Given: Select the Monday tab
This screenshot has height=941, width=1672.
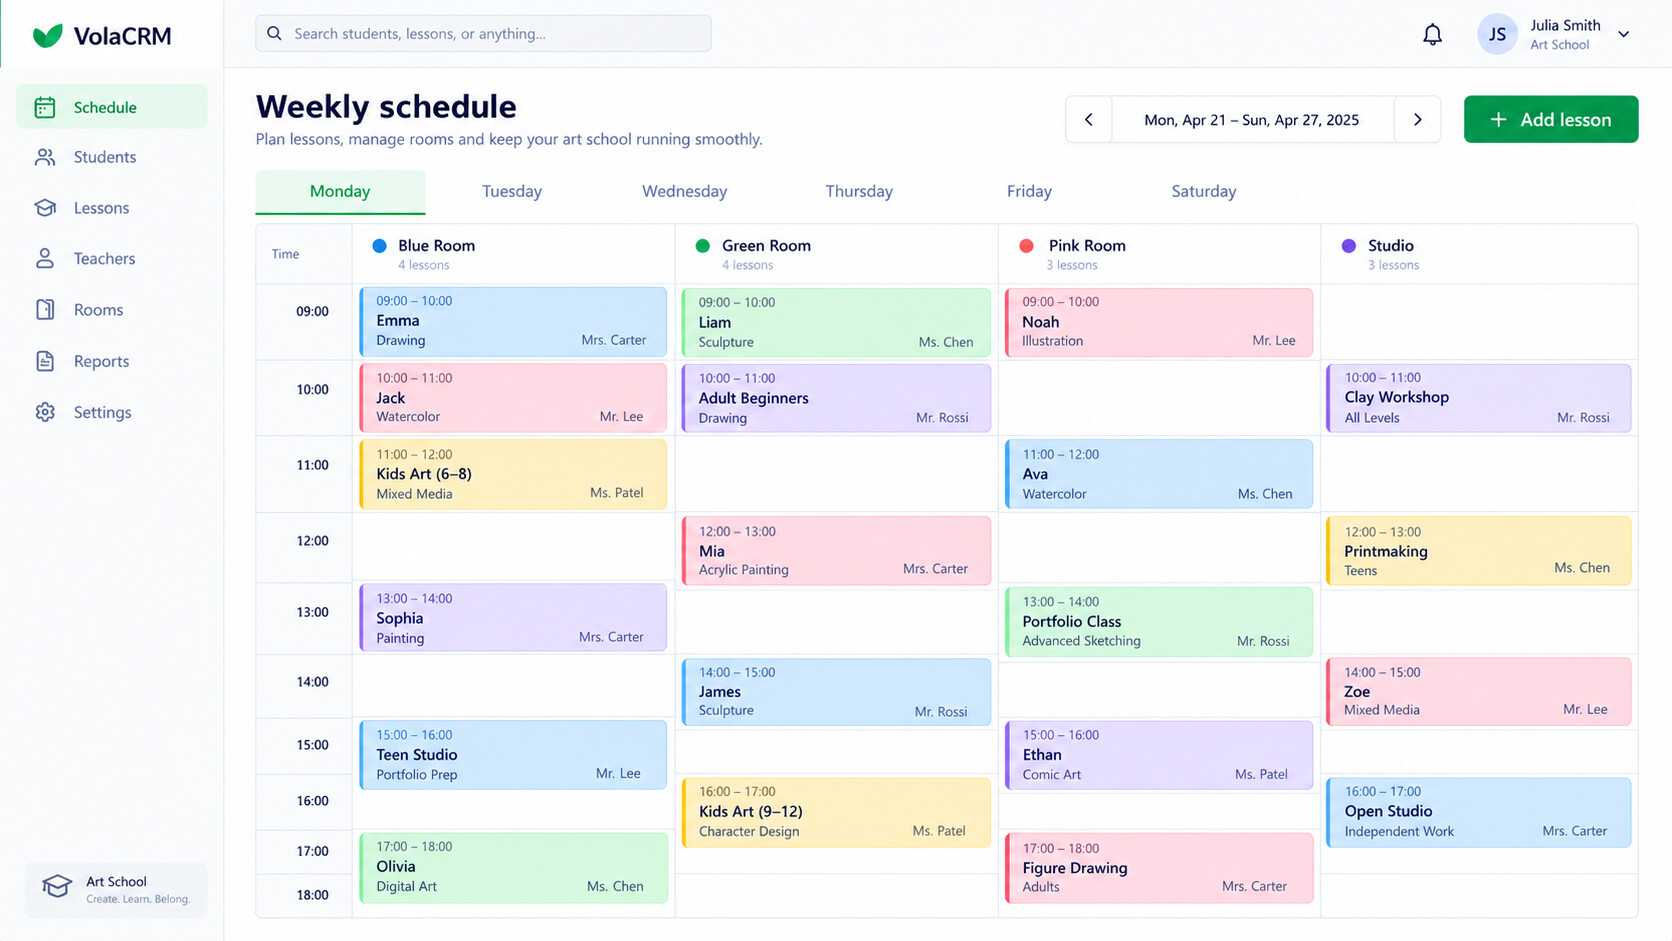Looking at the screenshot, I should [340, 192].
